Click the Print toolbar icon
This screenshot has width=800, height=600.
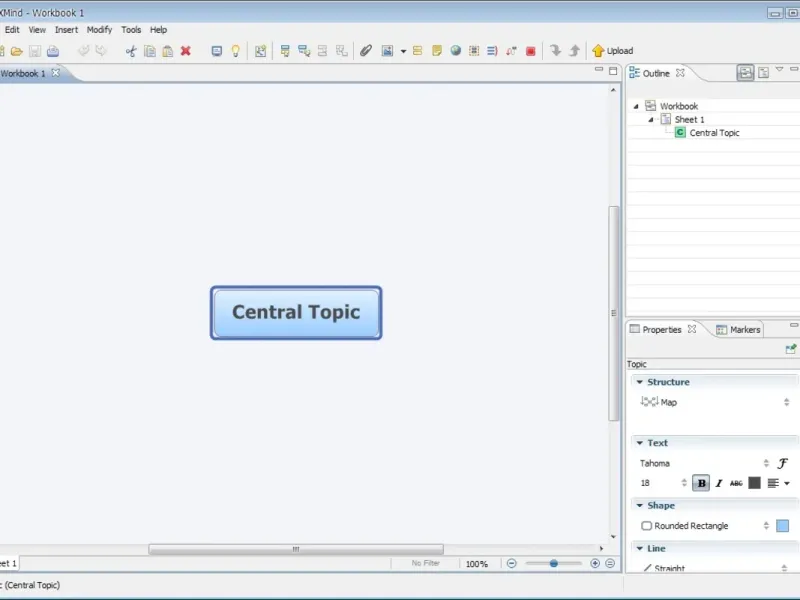point(53,51)
